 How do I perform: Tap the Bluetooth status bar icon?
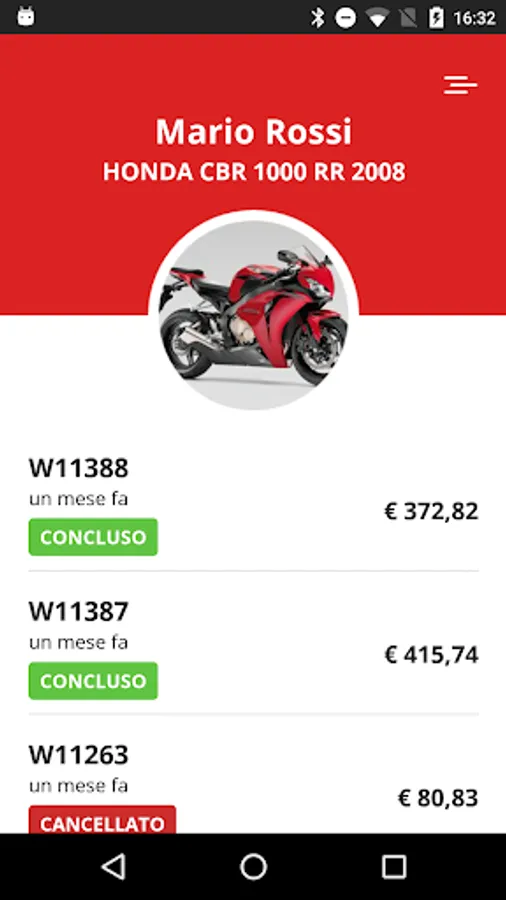coord(317,18)
